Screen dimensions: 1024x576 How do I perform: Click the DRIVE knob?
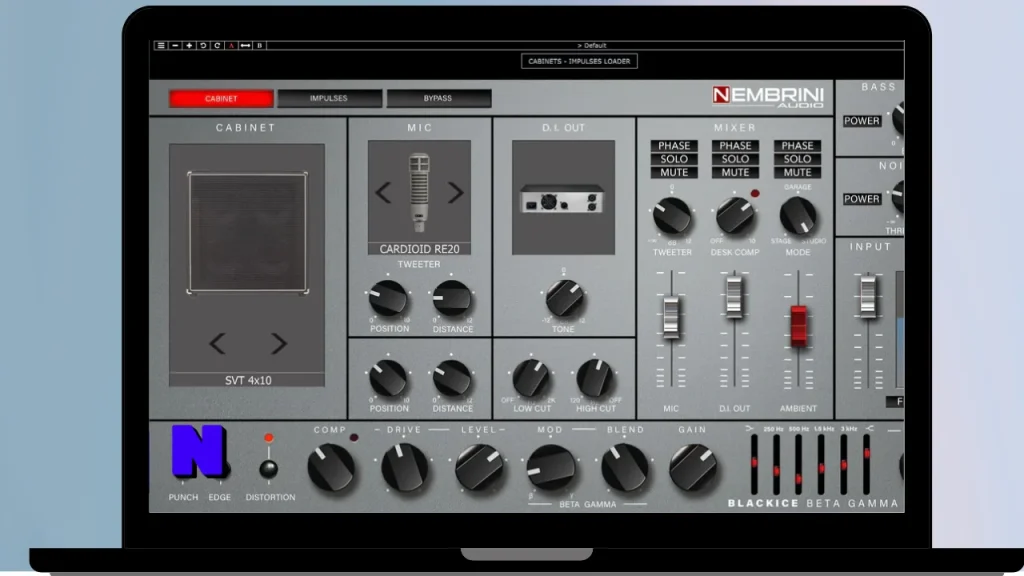(x=404, y=468)
